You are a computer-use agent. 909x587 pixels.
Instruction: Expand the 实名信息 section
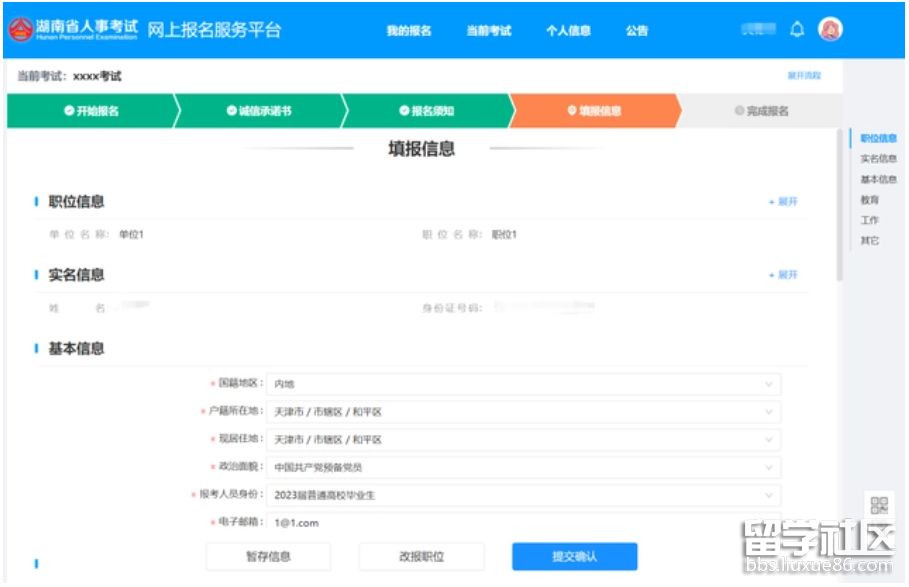(783, 275)
